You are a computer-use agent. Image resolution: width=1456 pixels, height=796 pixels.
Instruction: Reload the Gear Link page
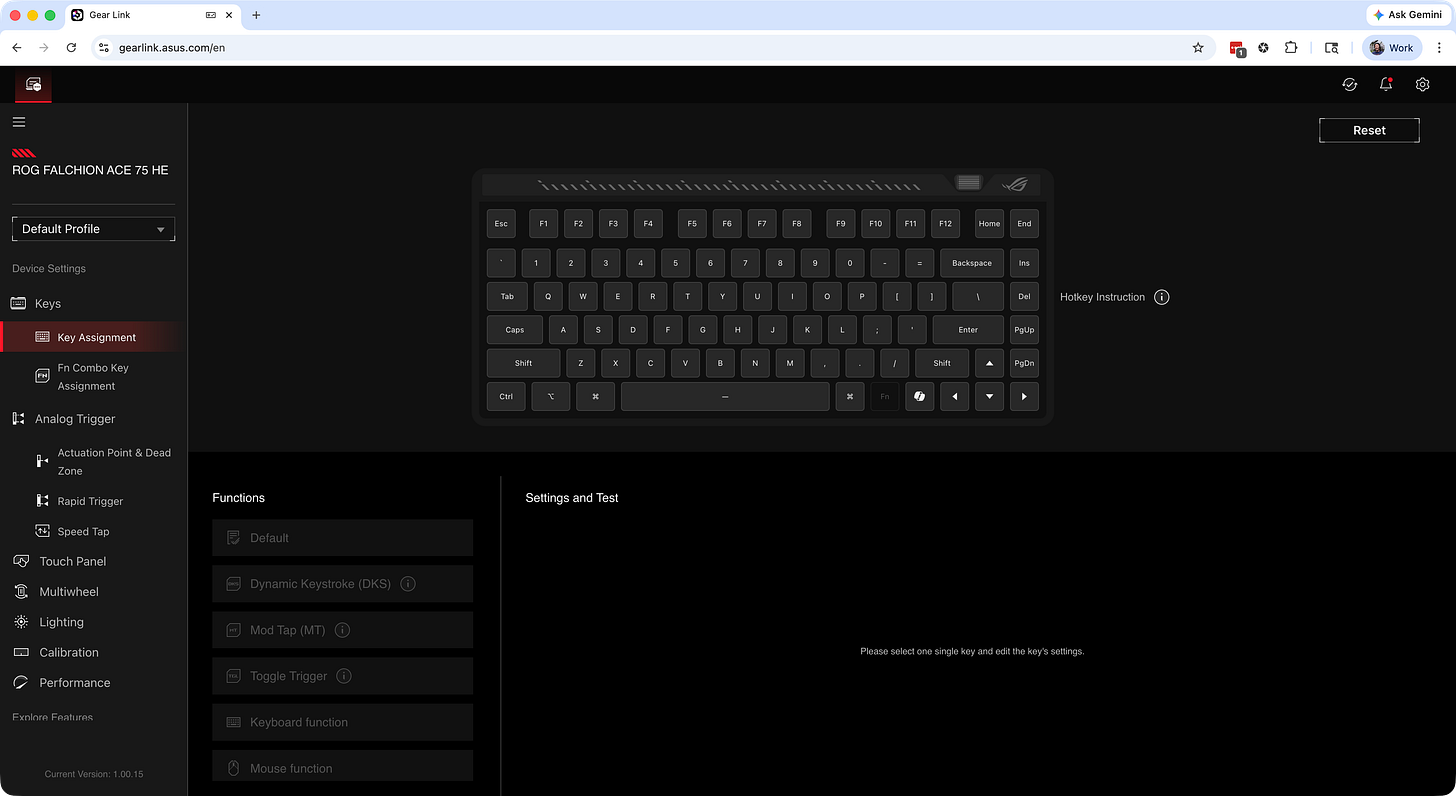tap(71, 47)
